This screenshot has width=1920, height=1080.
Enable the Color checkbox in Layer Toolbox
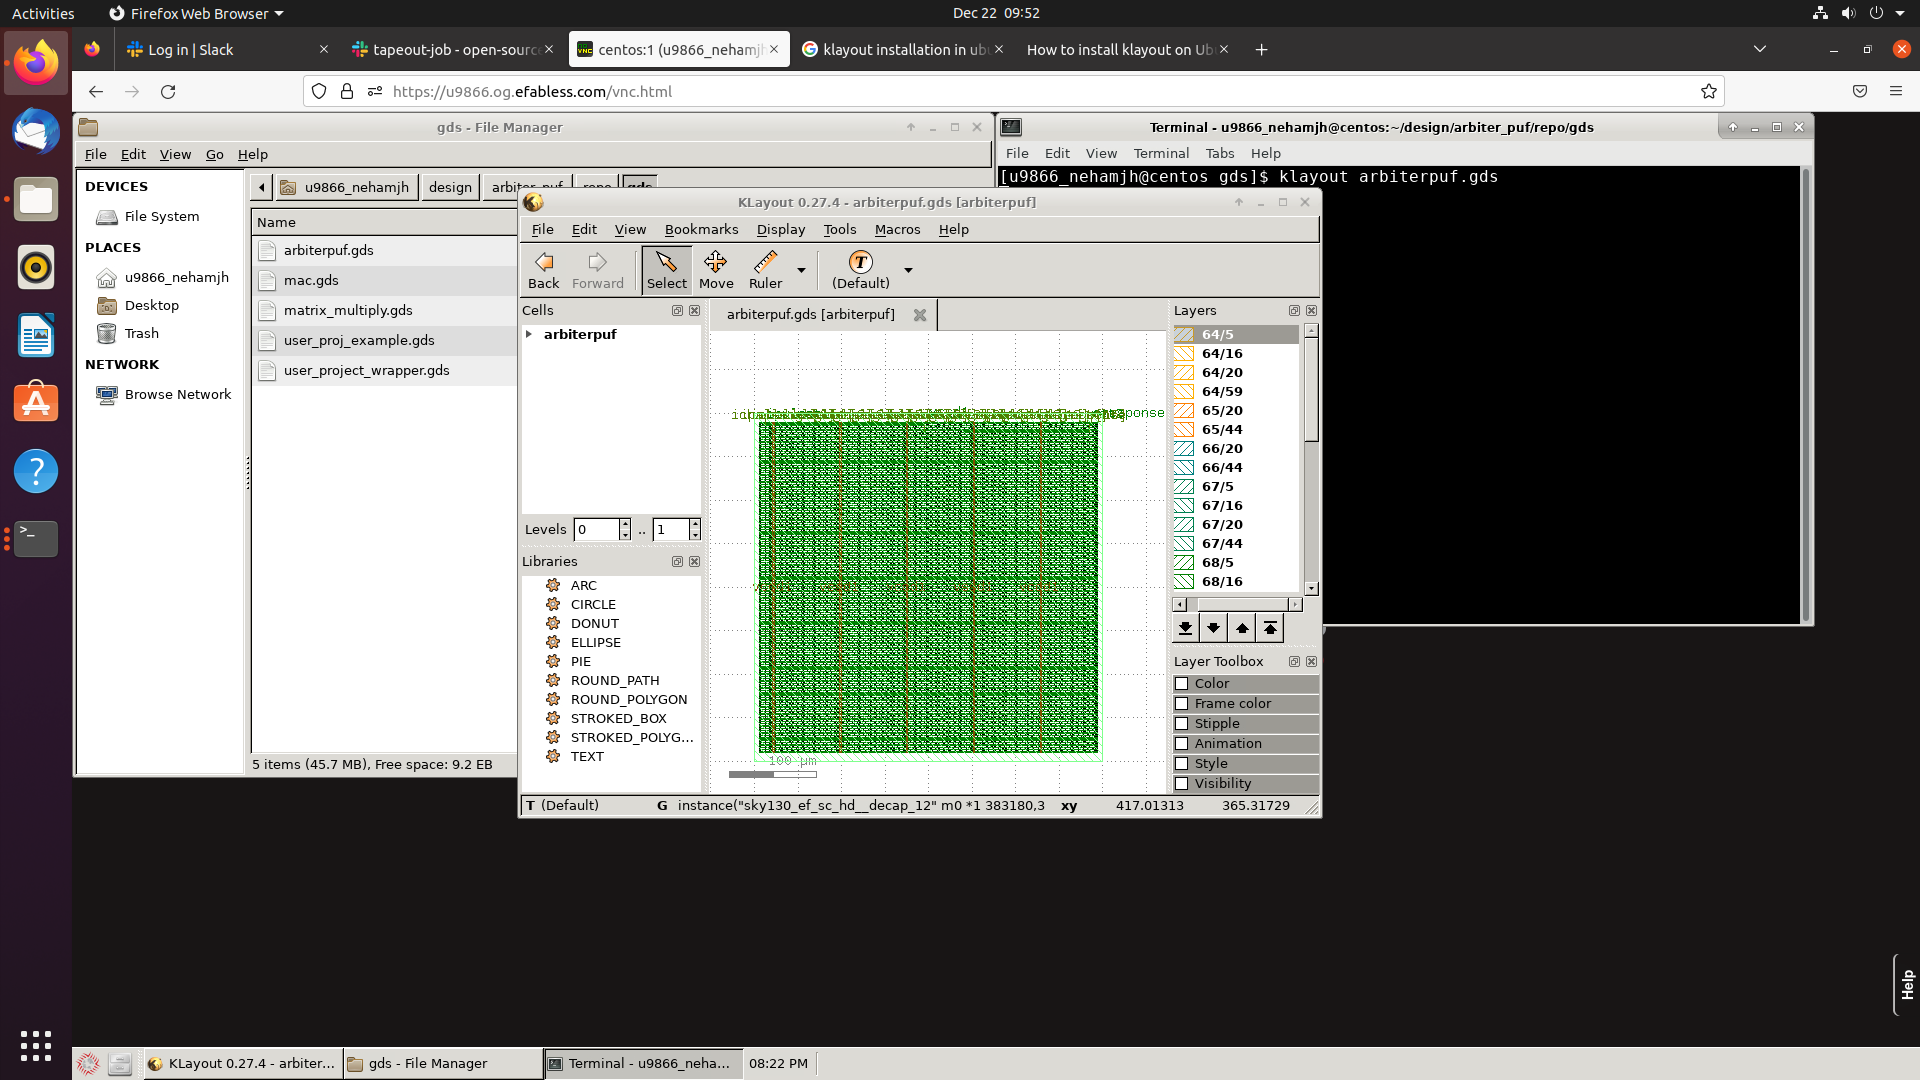point(1183,683)
